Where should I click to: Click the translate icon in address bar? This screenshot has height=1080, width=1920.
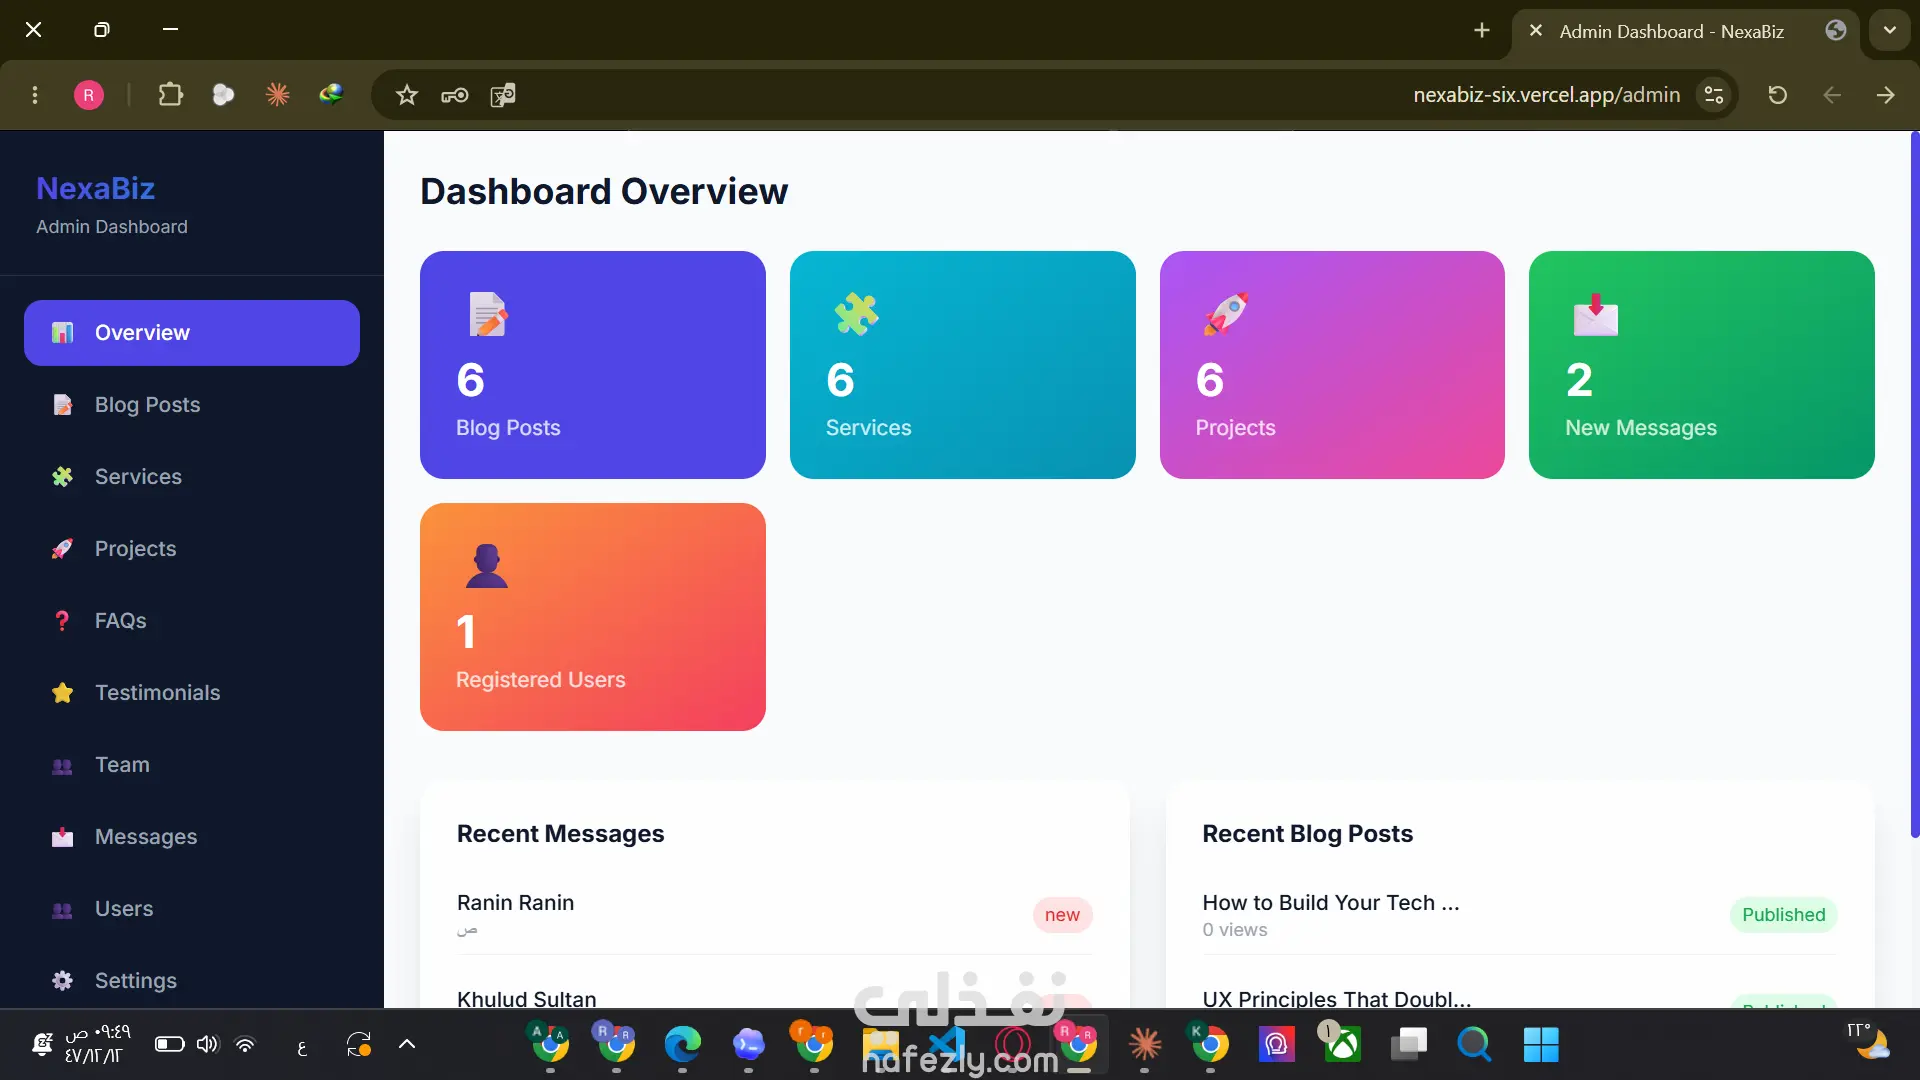[503, 95]
